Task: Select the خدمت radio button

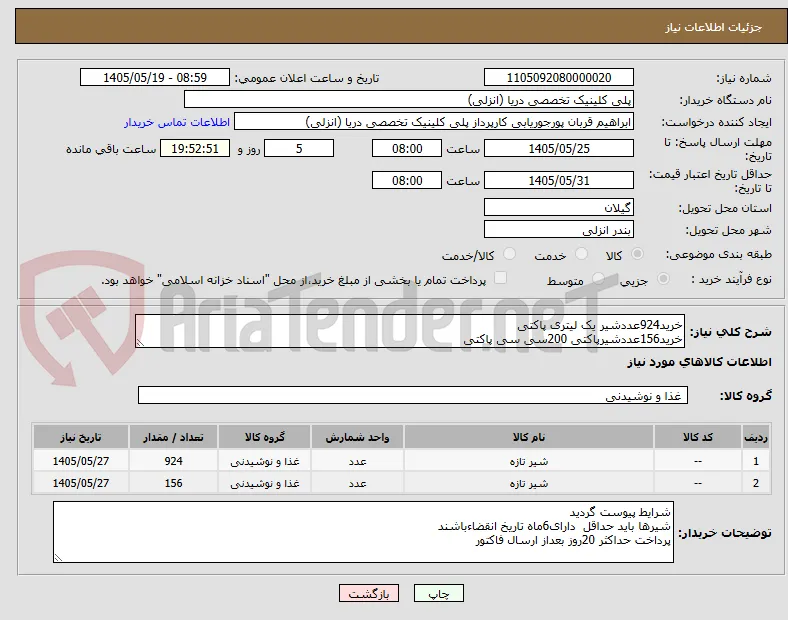Action: coord(581,254)
